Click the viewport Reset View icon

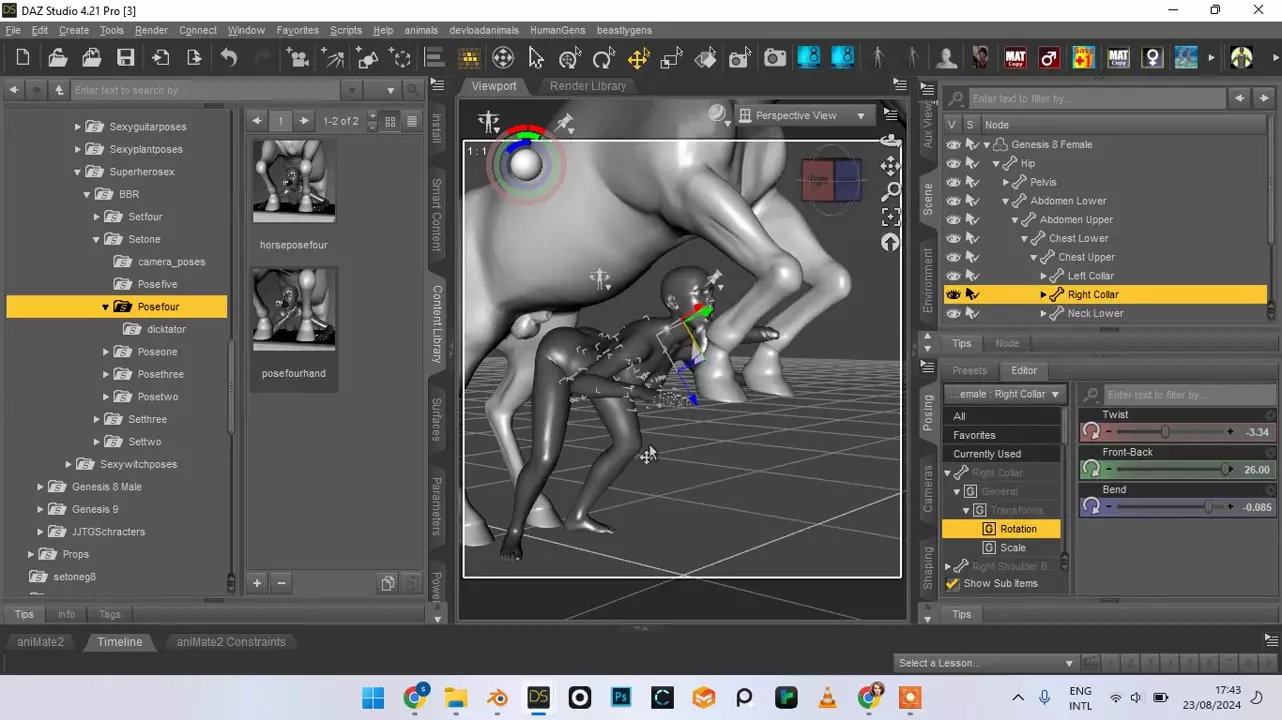pyautogui.click(x=890, y=243)
